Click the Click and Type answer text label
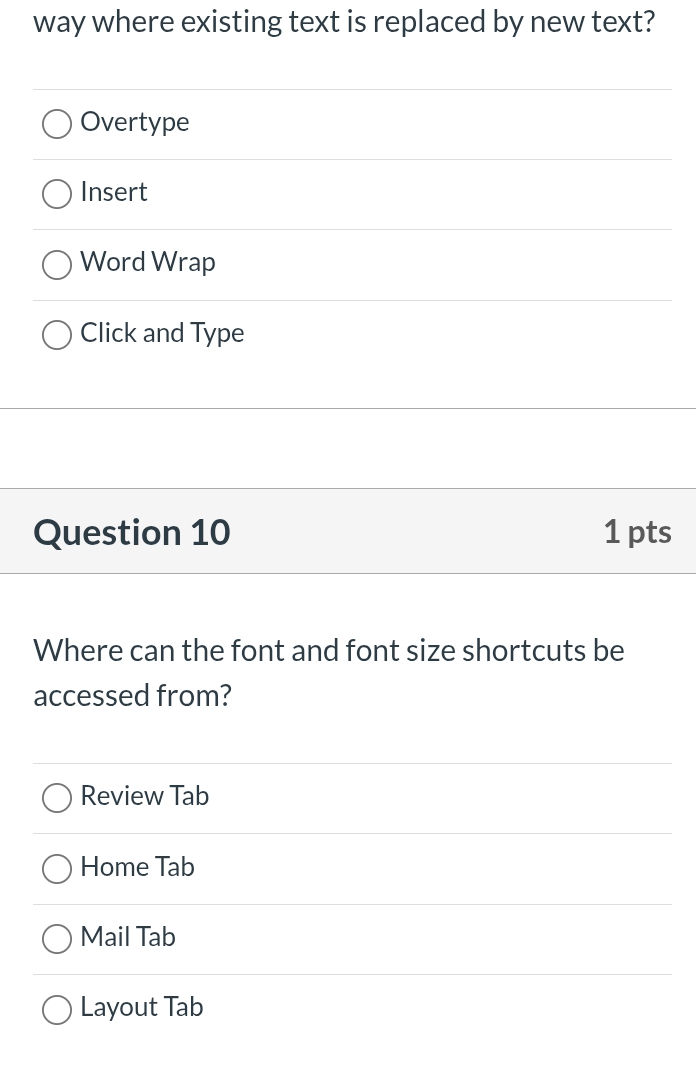 [162, 333]
